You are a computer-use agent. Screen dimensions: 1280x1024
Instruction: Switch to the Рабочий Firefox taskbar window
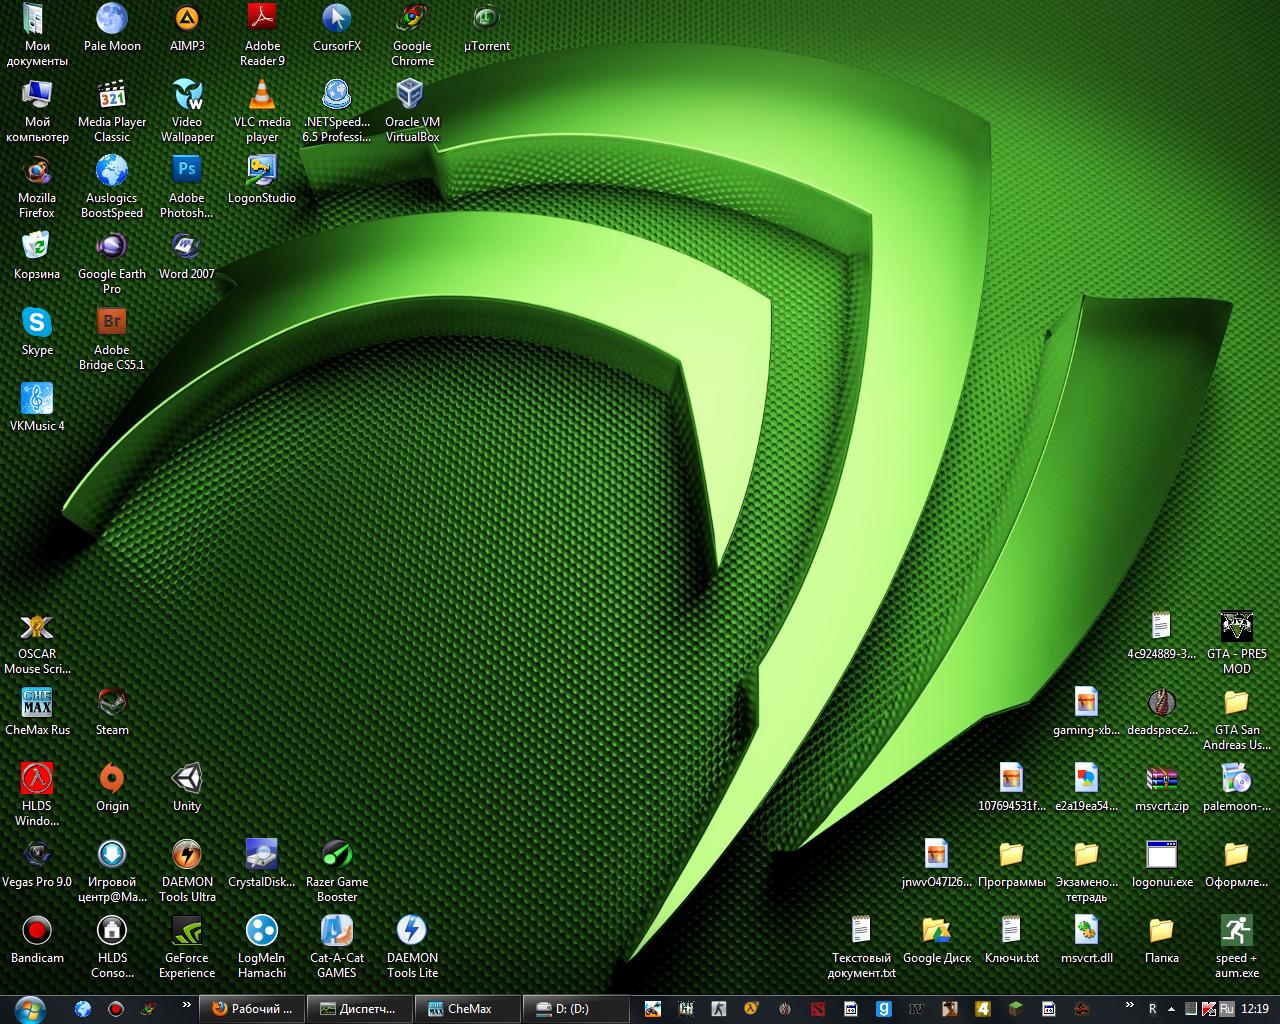[254, 1009]
